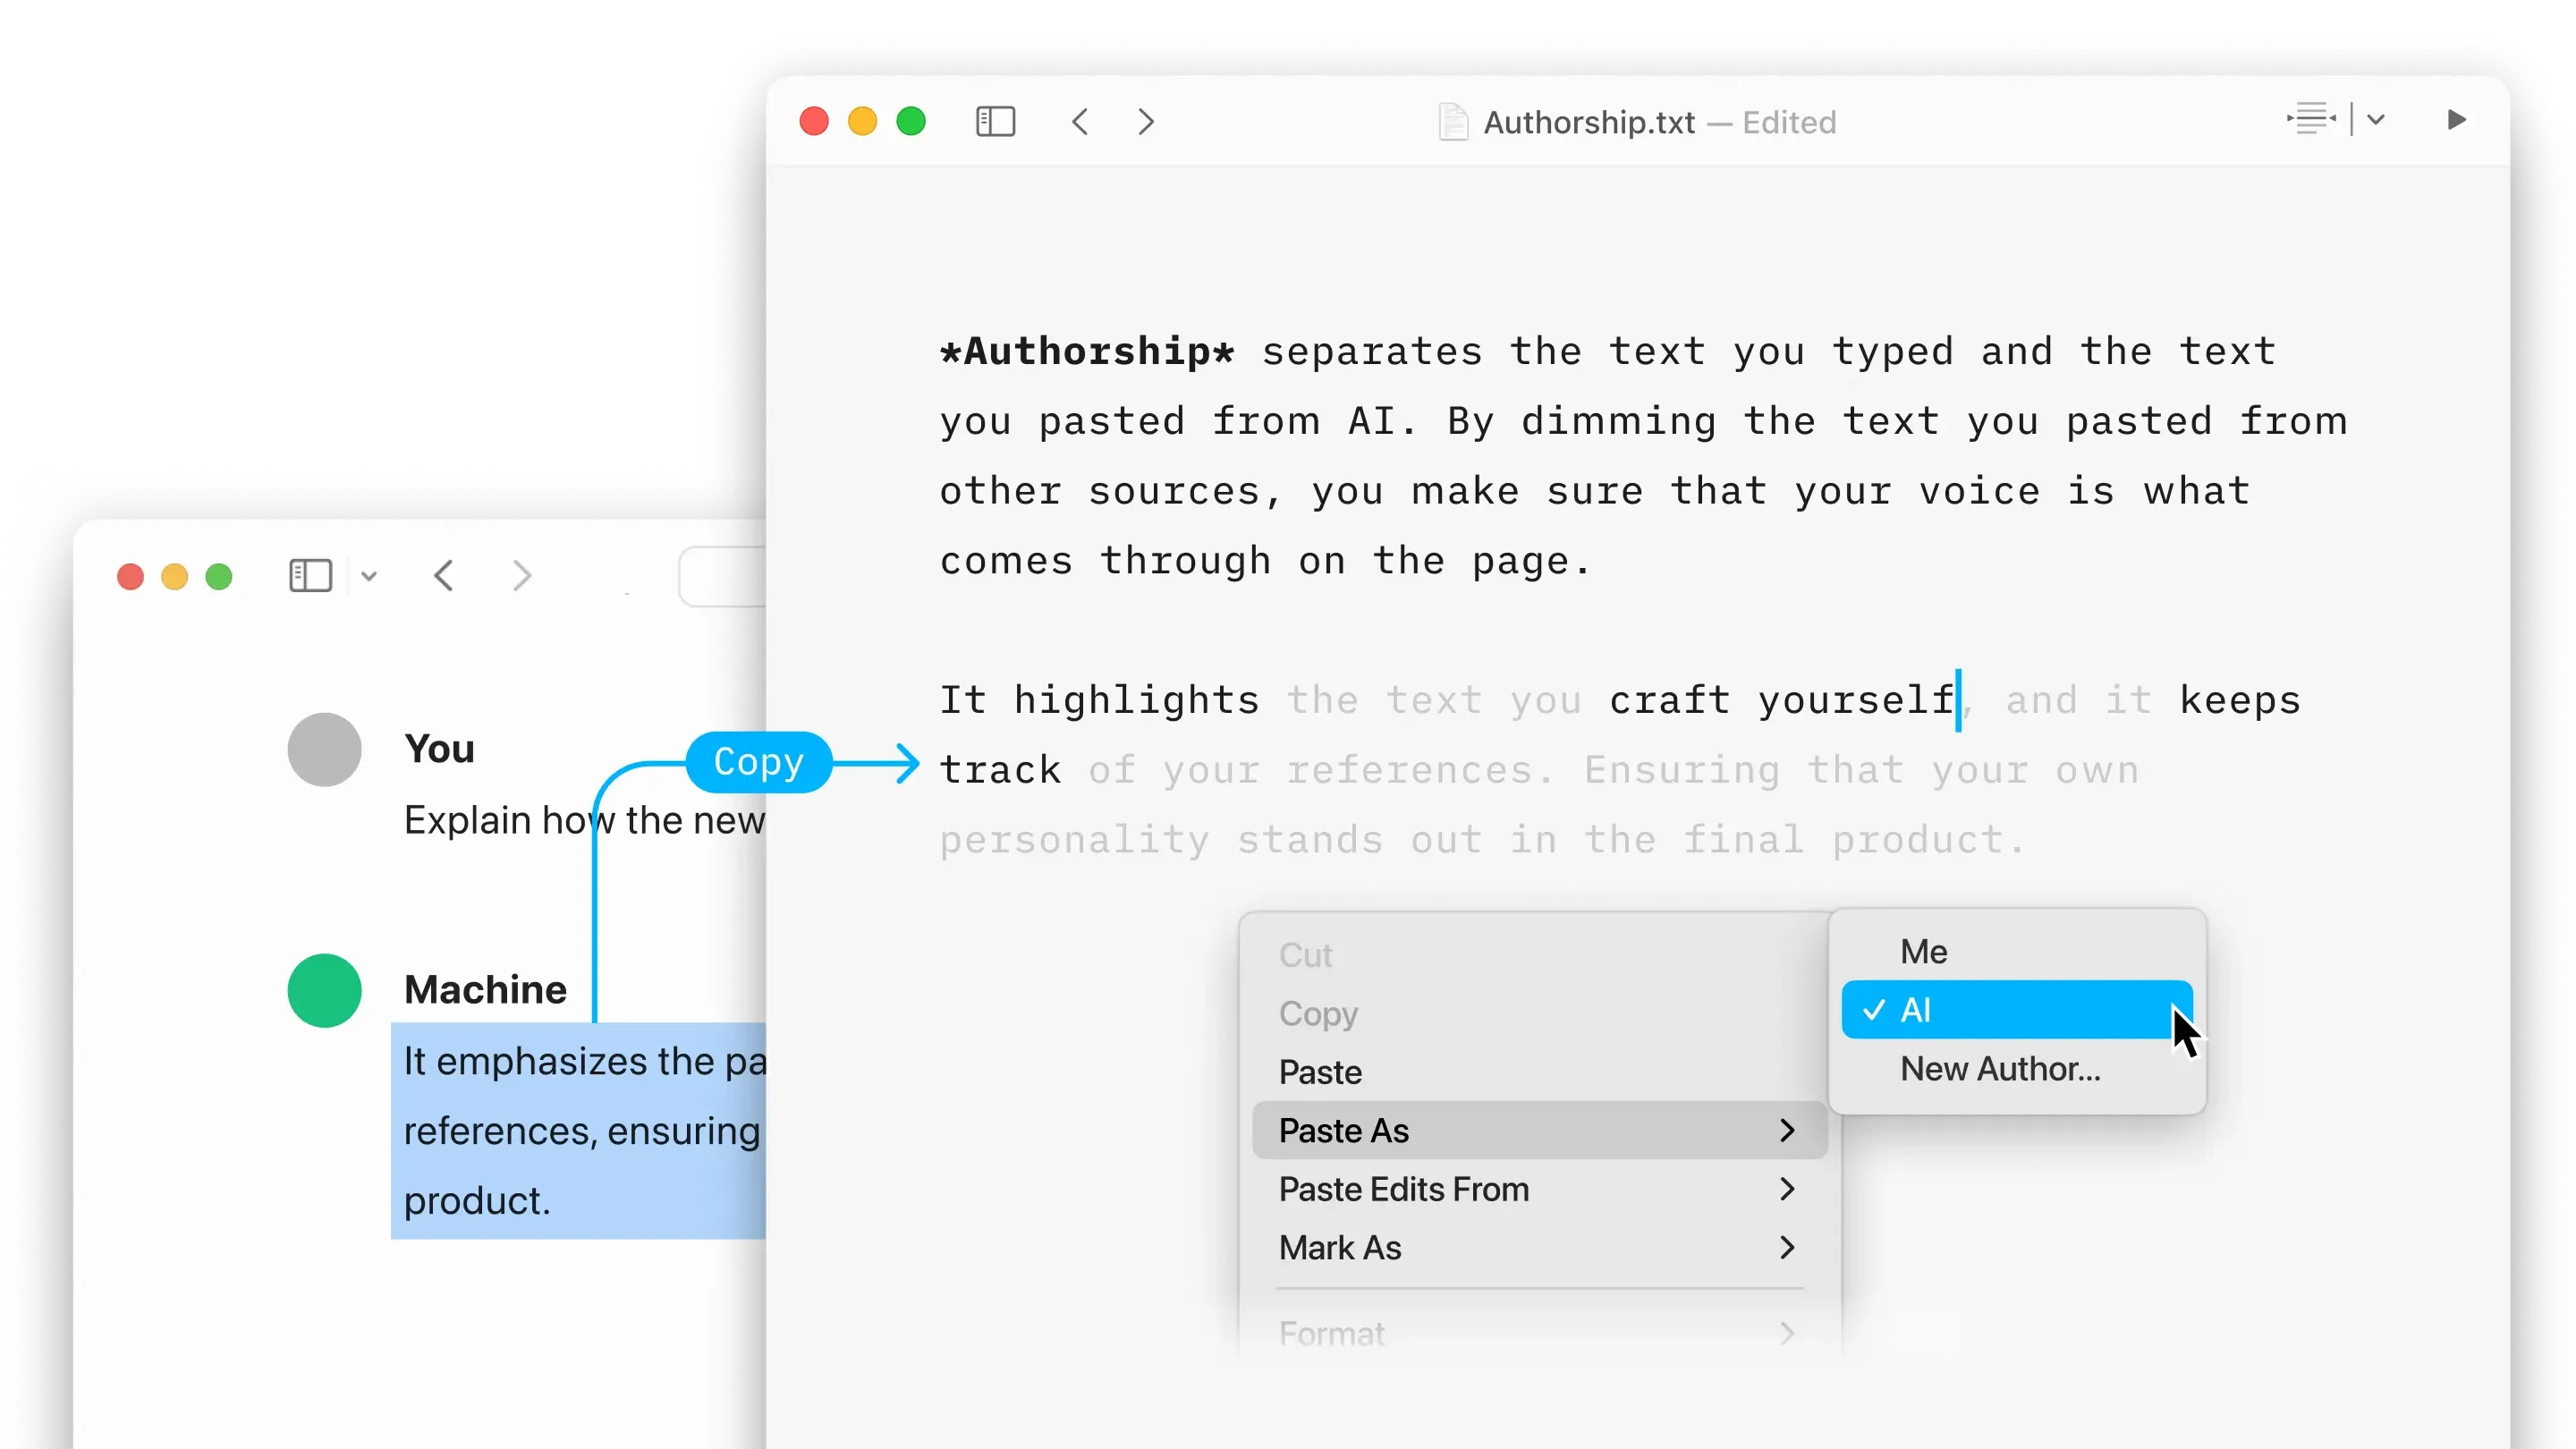This screenshot has height=1449, width=2576.
Task: Go back in the chat window
Action: pyautogui.click(x=445, y=576)
